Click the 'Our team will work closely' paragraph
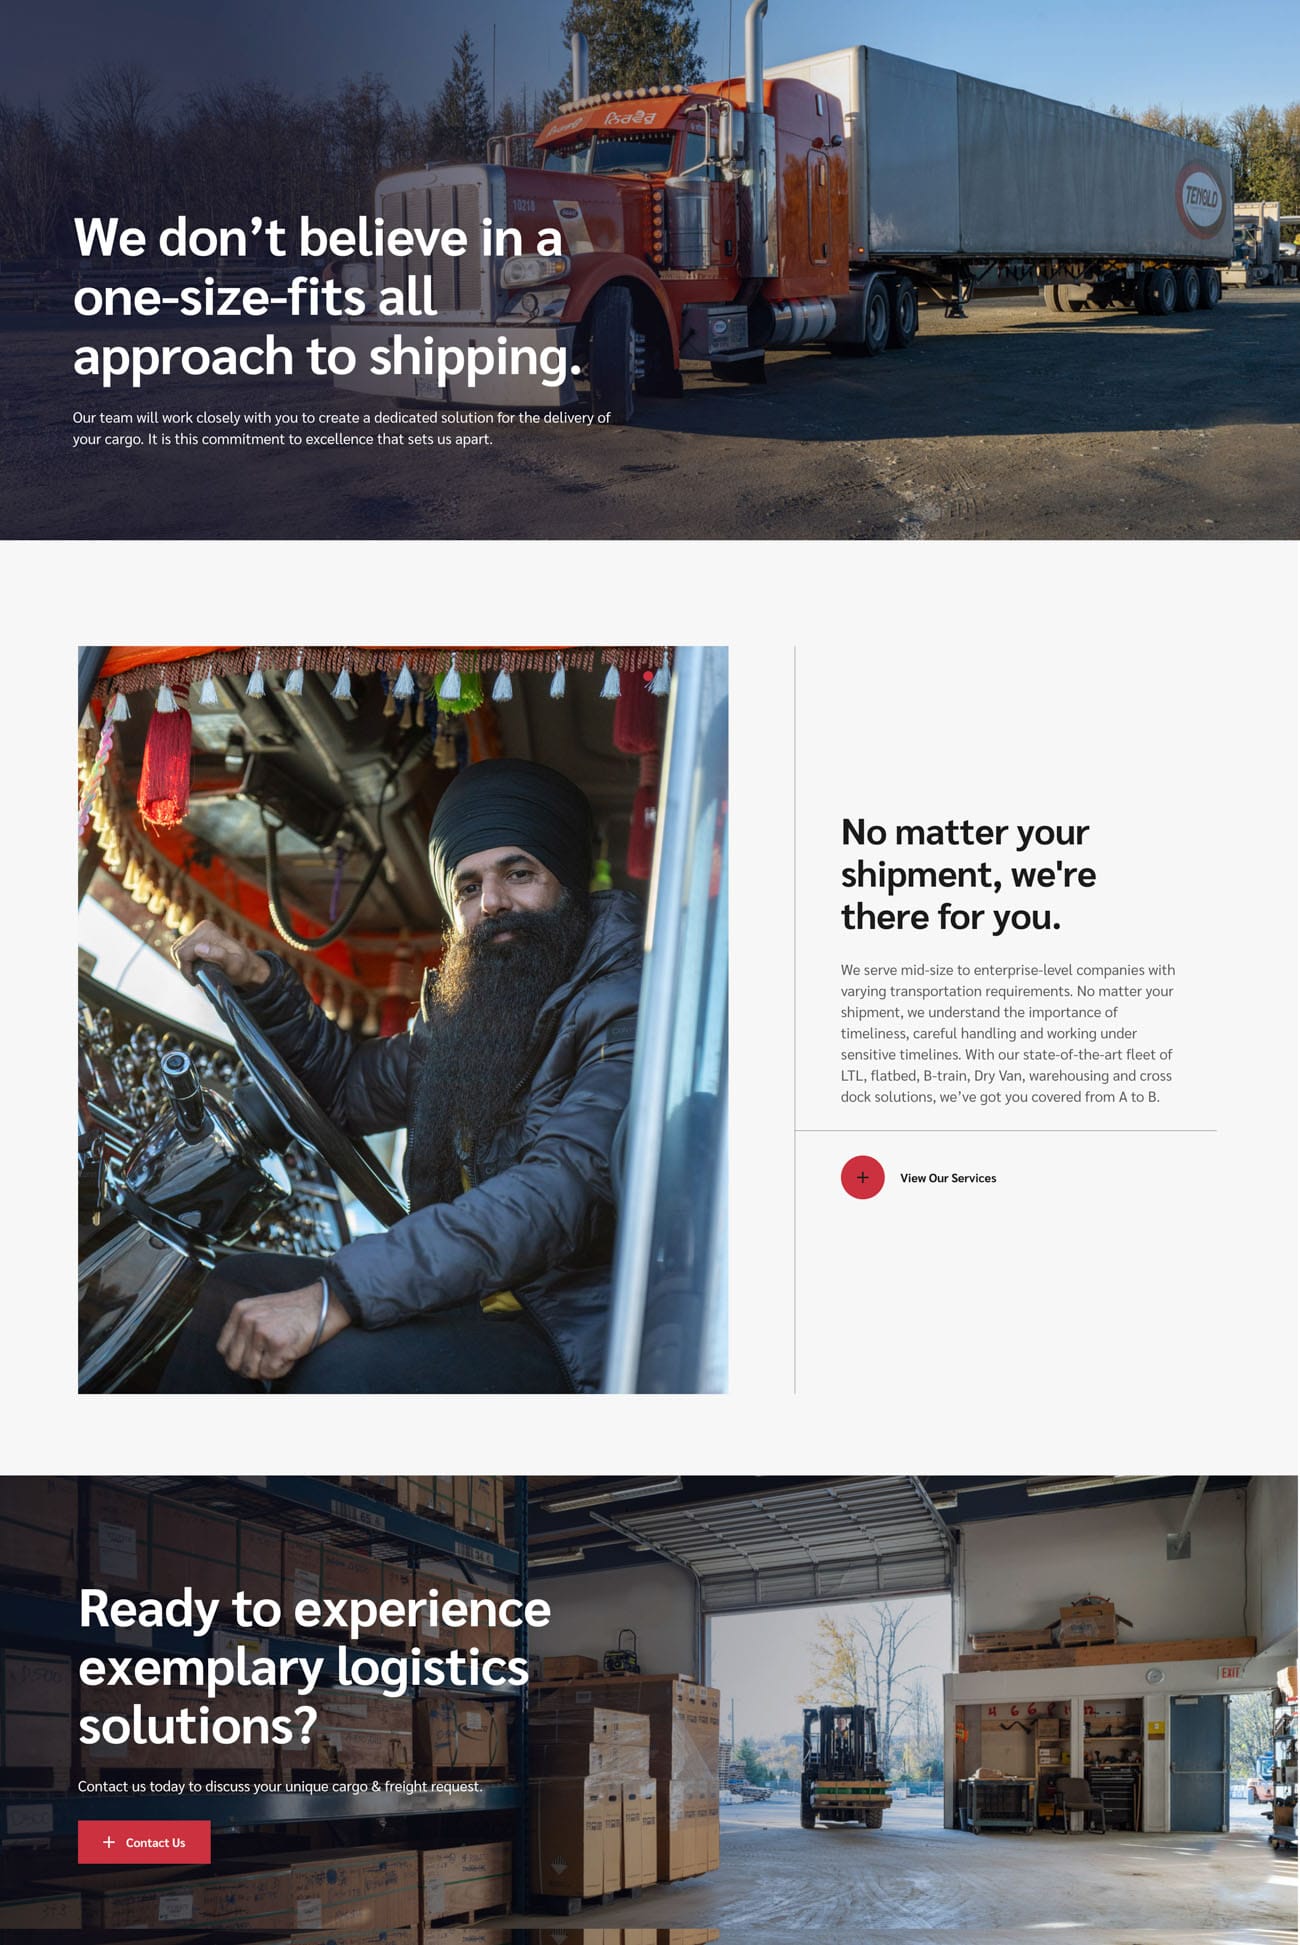Screen dimensions: 1300x1945 click(x=341, y=428)
